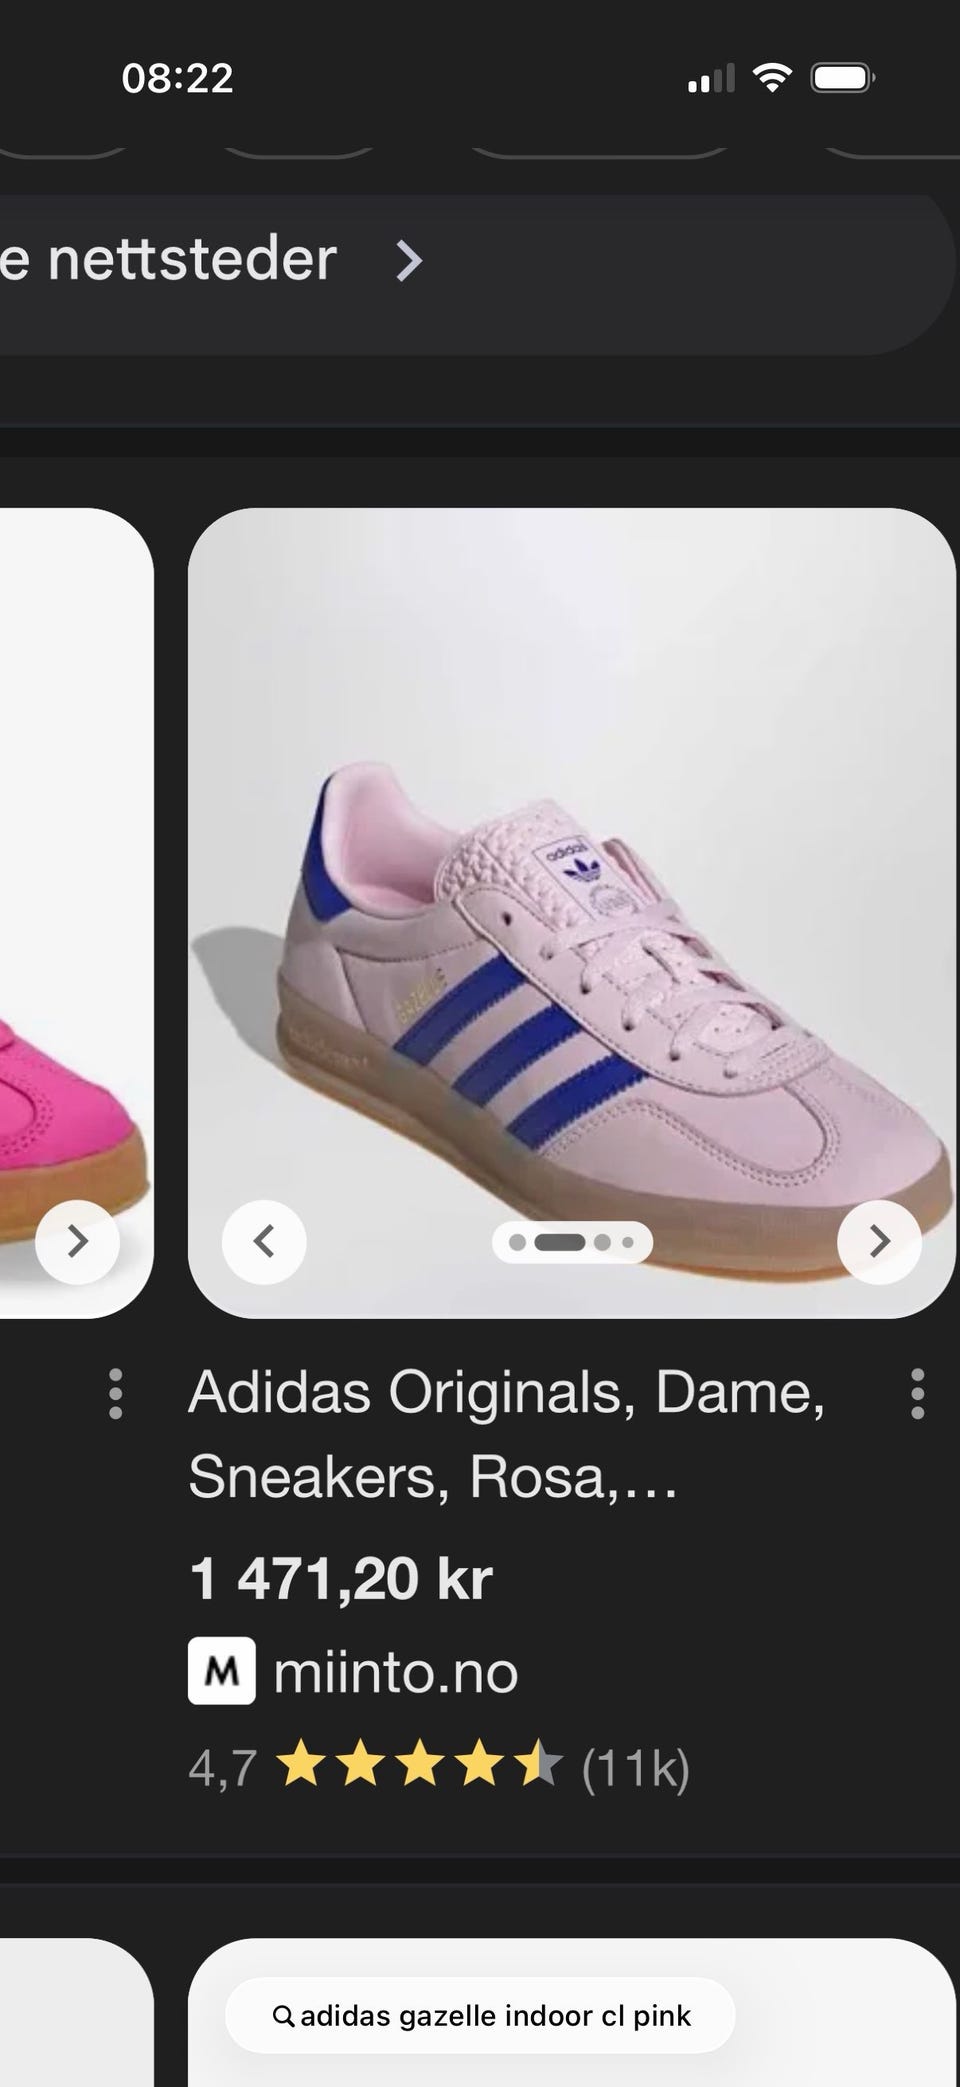Open hot pink sneaker thumbnail on left
Image resolution: width=960 pixels, height=2087 pixels.
[77, 913]
